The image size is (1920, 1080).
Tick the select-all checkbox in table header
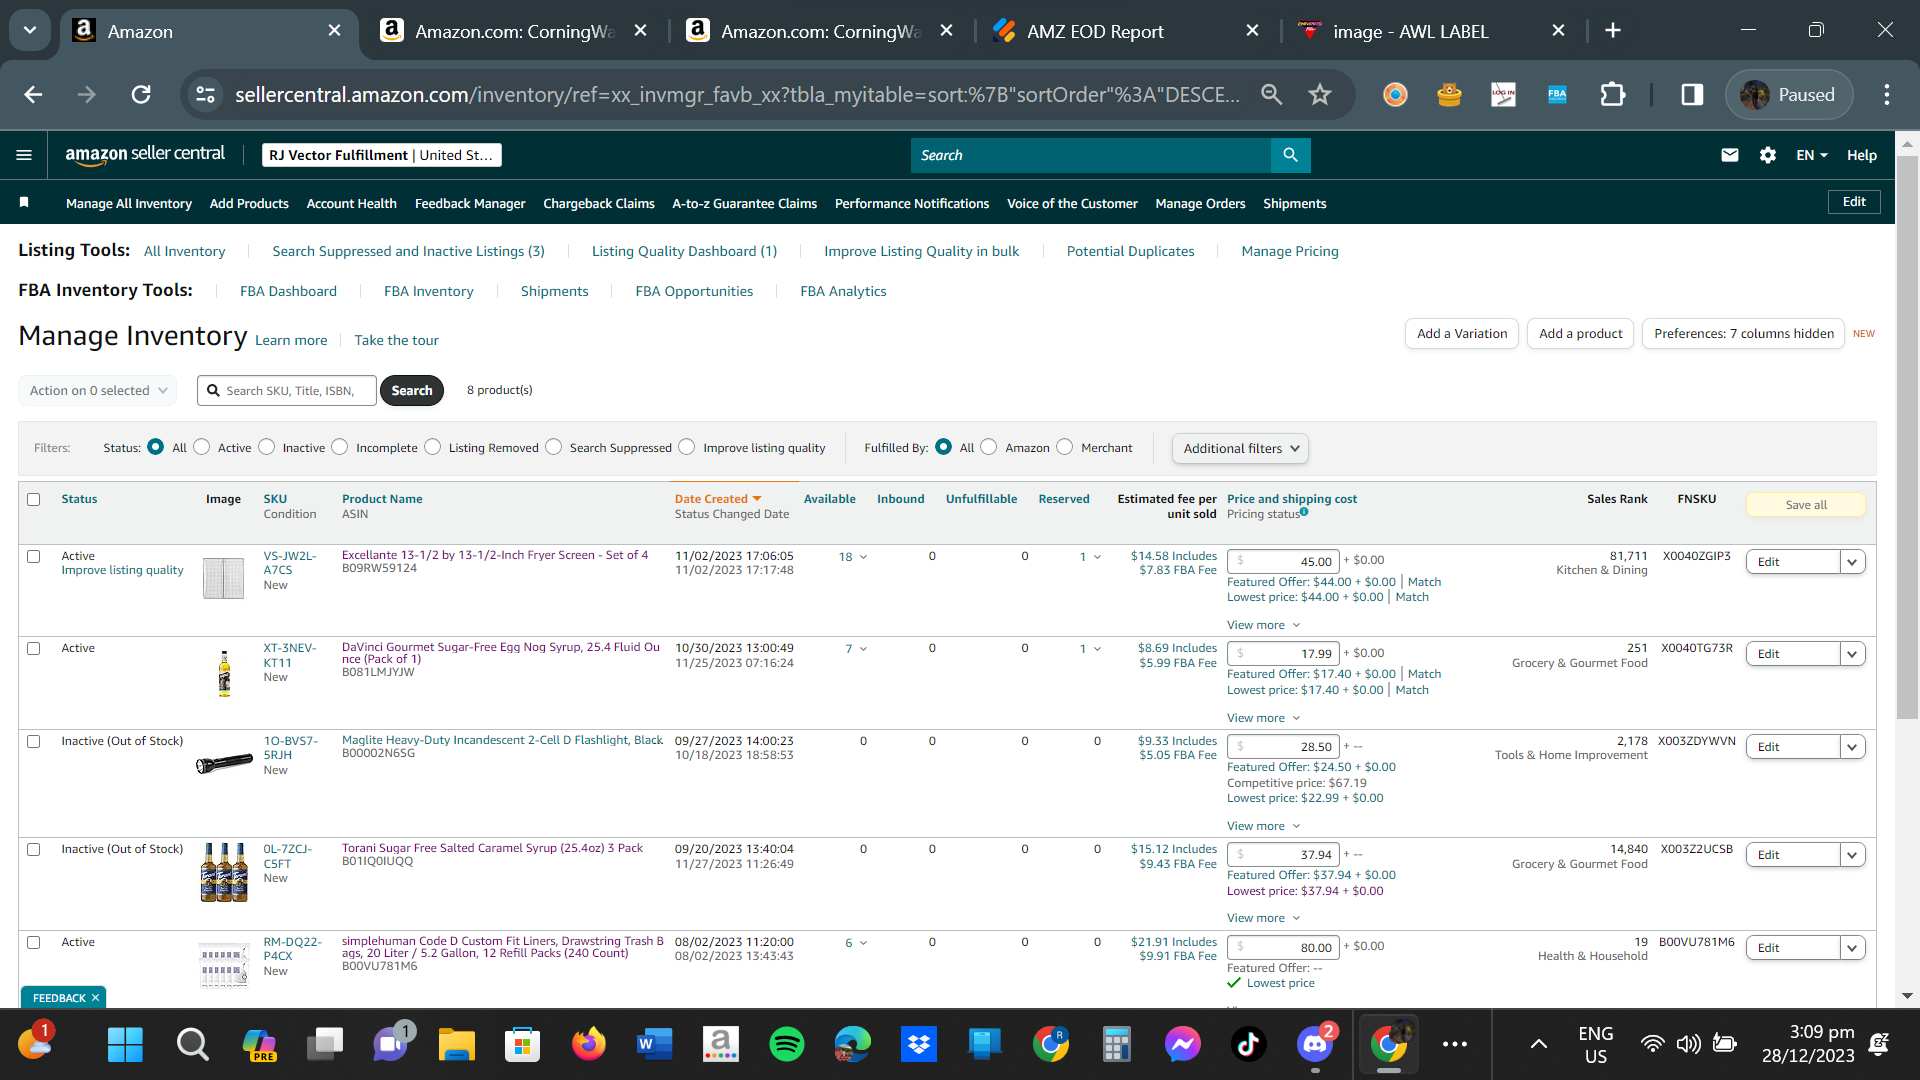click(34, 499)
